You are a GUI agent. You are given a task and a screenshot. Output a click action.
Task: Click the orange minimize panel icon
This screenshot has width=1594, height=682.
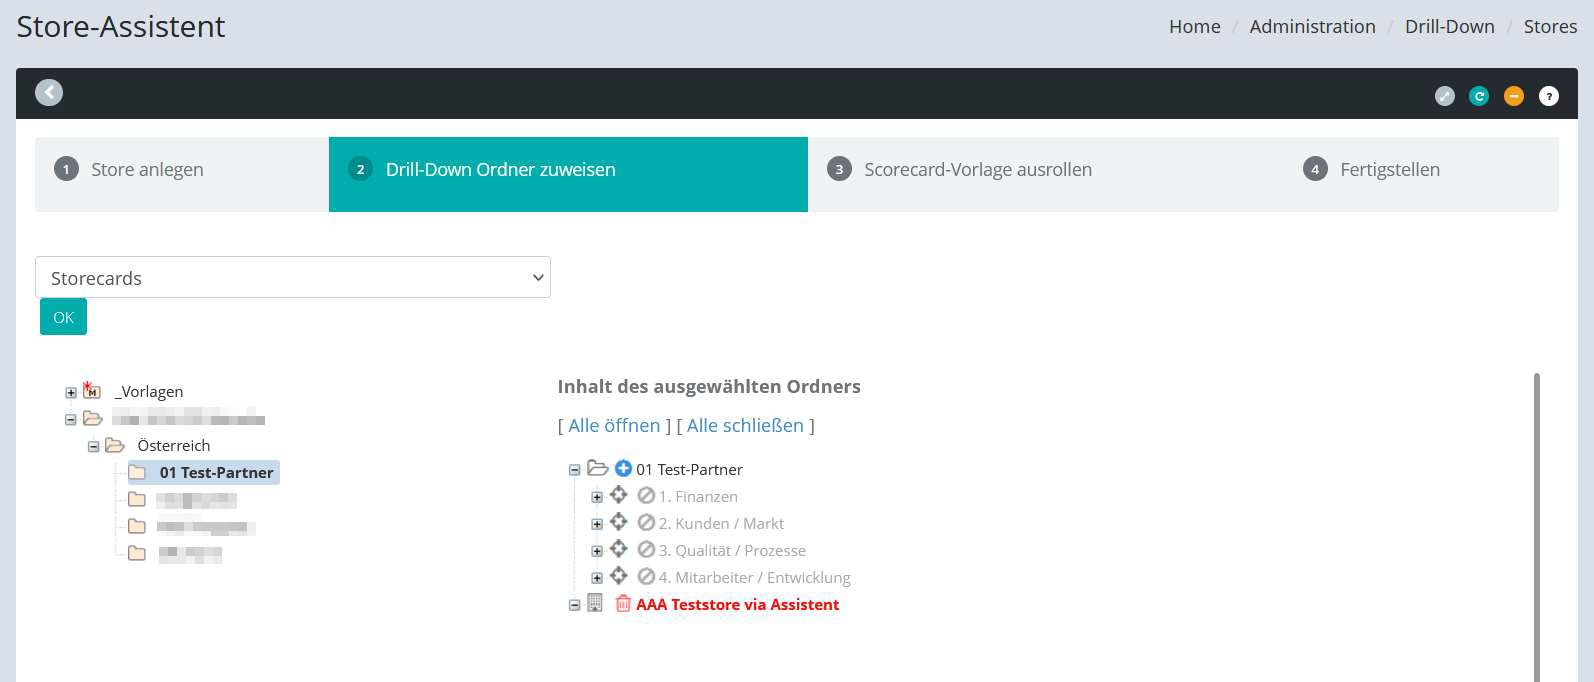click(x=1514, y=96)
